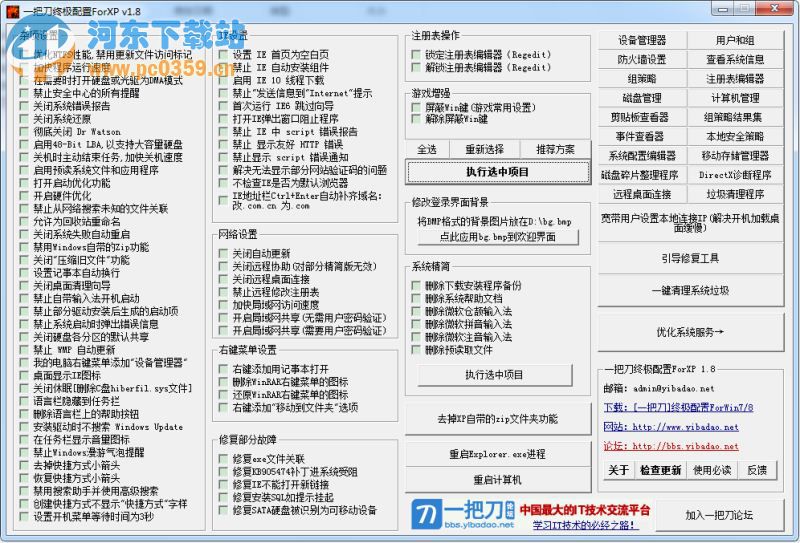Click the app icon in title bar

point(12,11)
